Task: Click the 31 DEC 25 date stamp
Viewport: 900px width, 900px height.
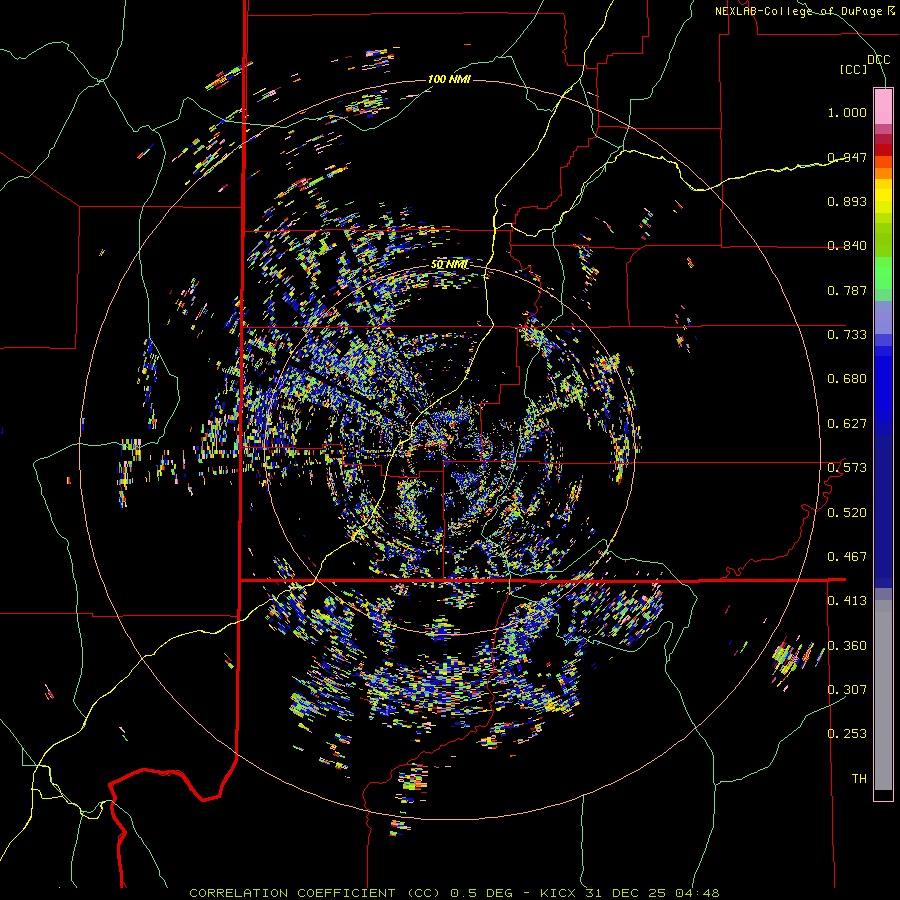Action: click(x=626, y=893)
